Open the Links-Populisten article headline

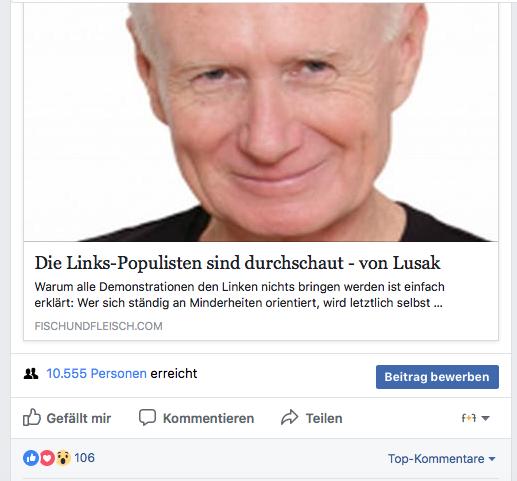pos(237,263)
